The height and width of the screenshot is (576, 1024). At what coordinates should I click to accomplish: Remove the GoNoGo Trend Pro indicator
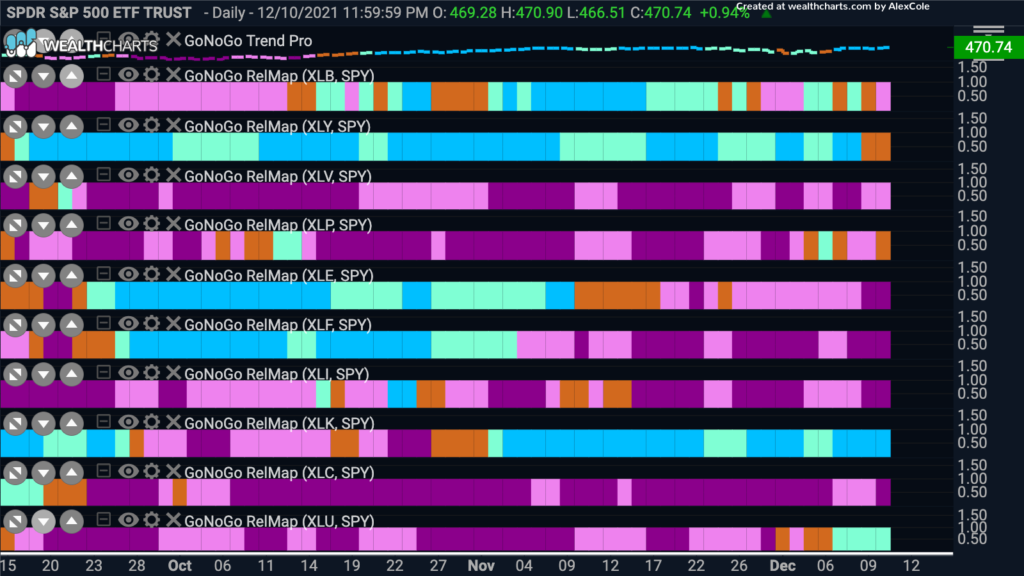coord(173,39)
